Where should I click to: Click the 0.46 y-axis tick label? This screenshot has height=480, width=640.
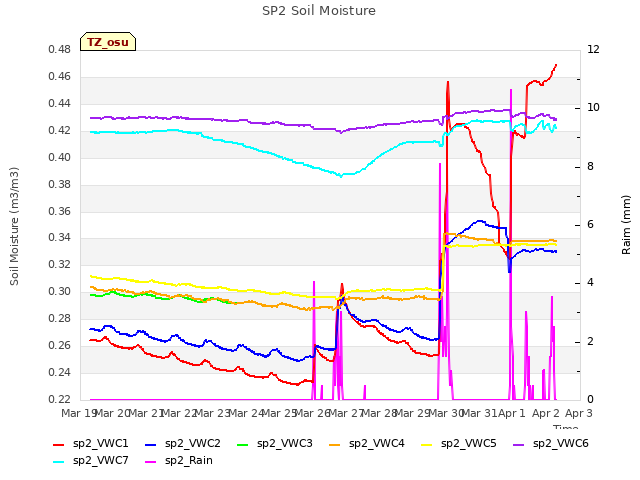pos(60,77)
